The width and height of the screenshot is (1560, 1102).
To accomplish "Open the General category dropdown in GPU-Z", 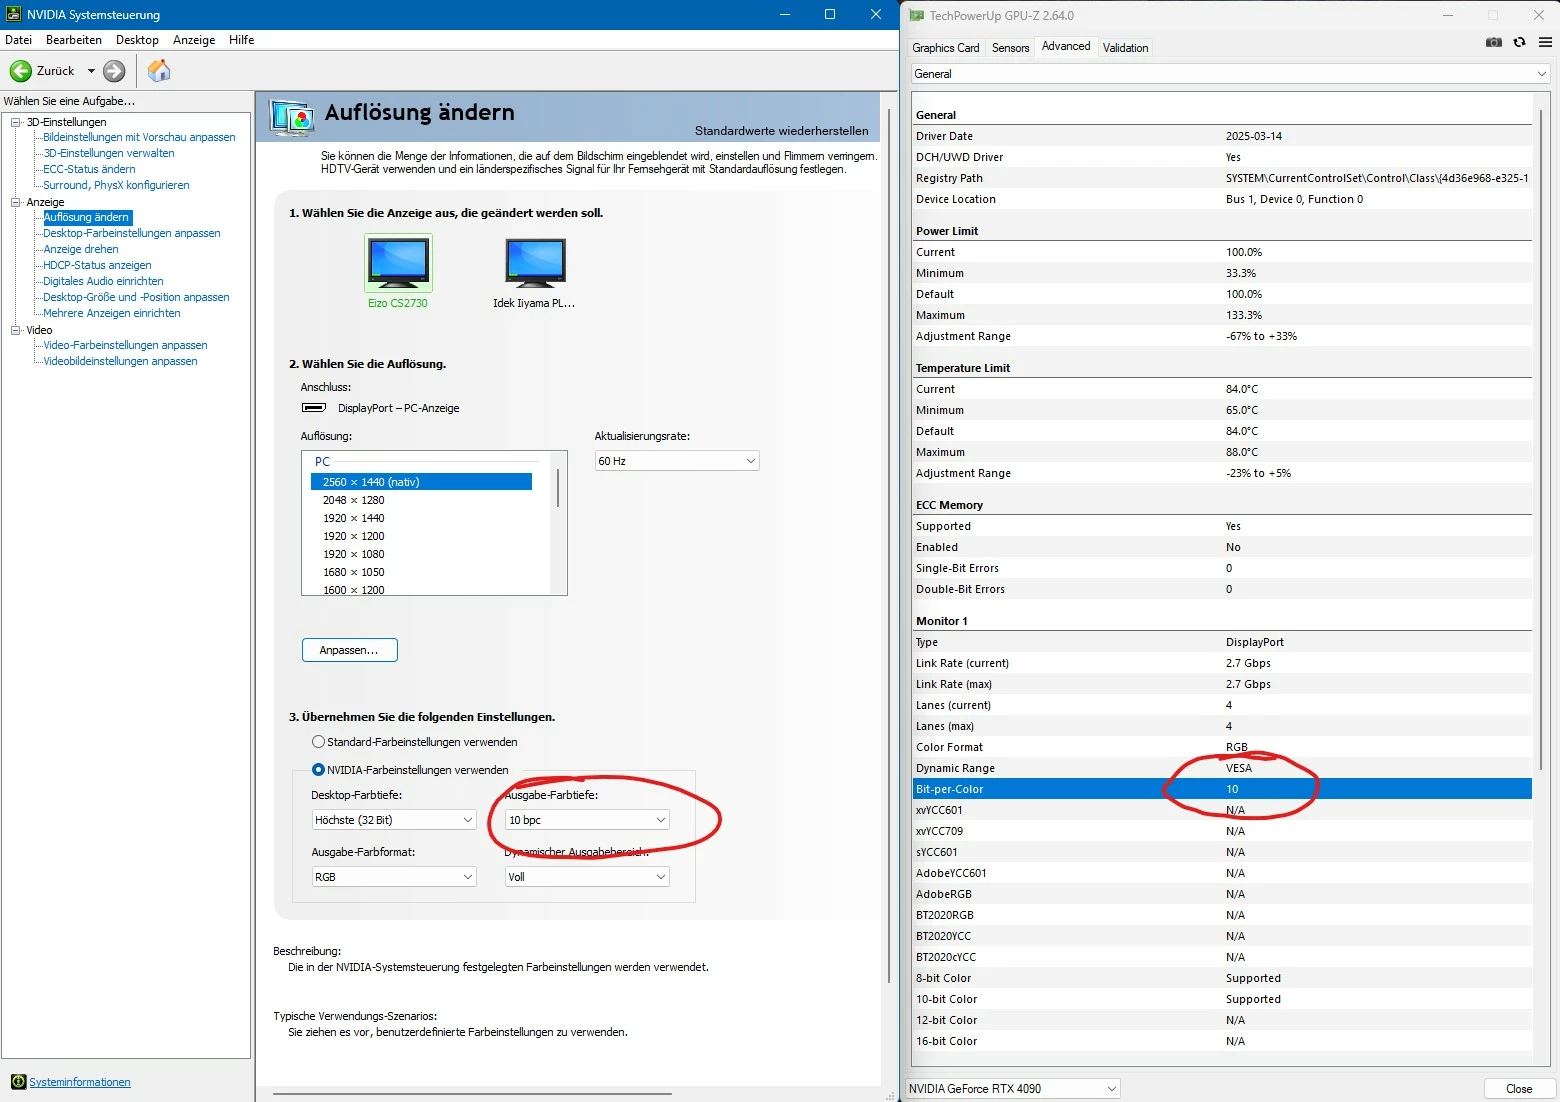I will tap(1230, 74).
